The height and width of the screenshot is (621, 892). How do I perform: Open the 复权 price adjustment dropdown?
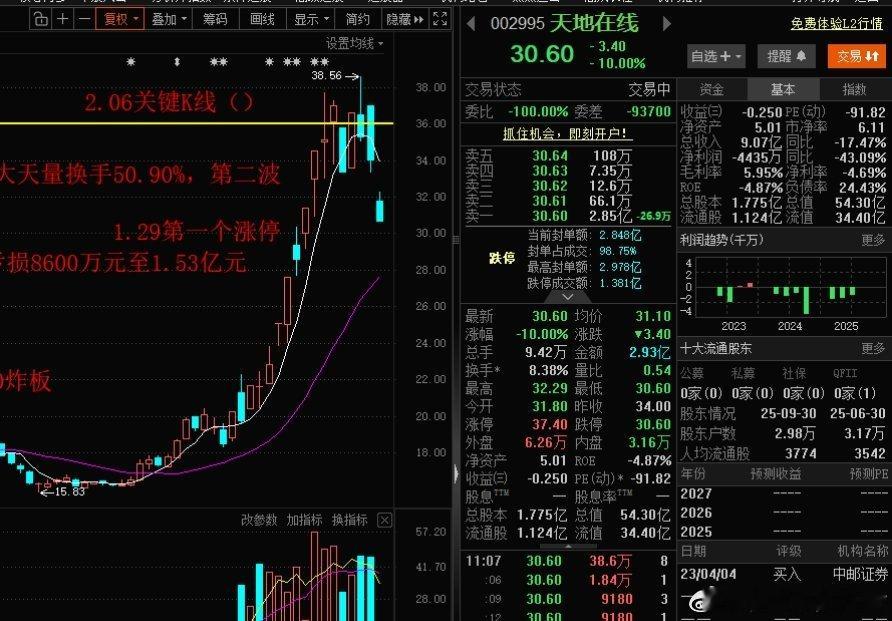pyautogui.click(x=116, y=19)
